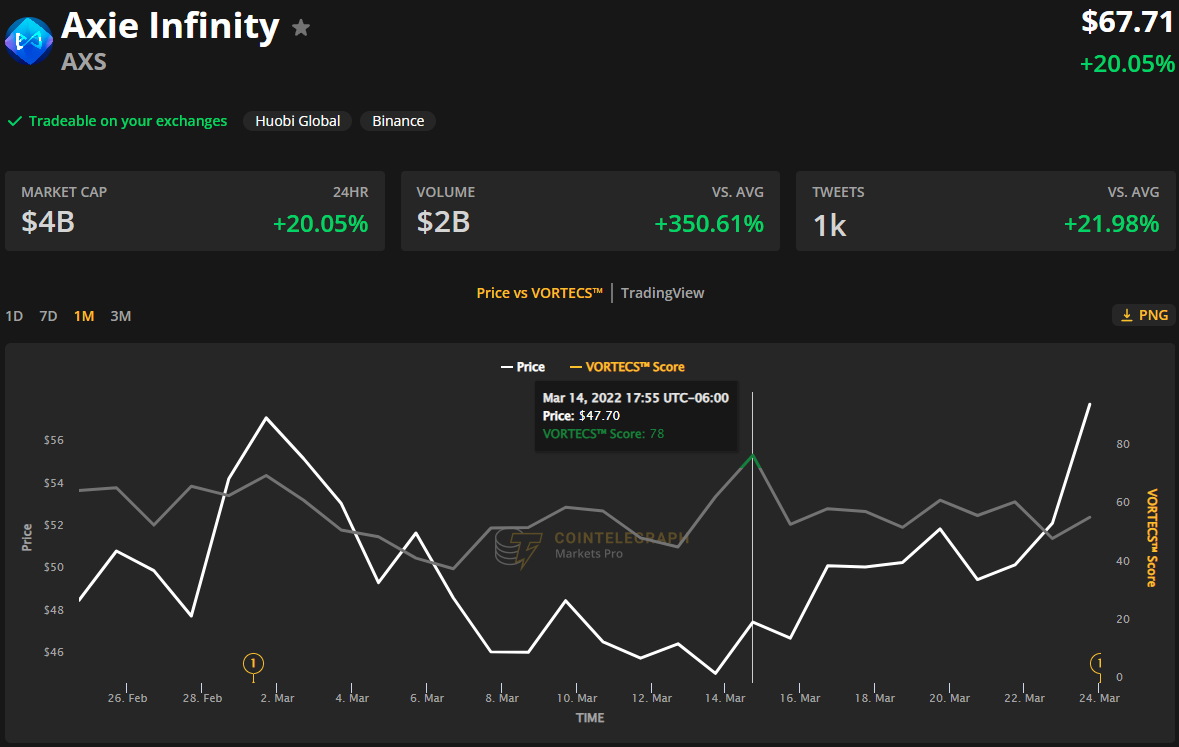Click the Volume stat card
1179x747 pixels.
[590, 211]
